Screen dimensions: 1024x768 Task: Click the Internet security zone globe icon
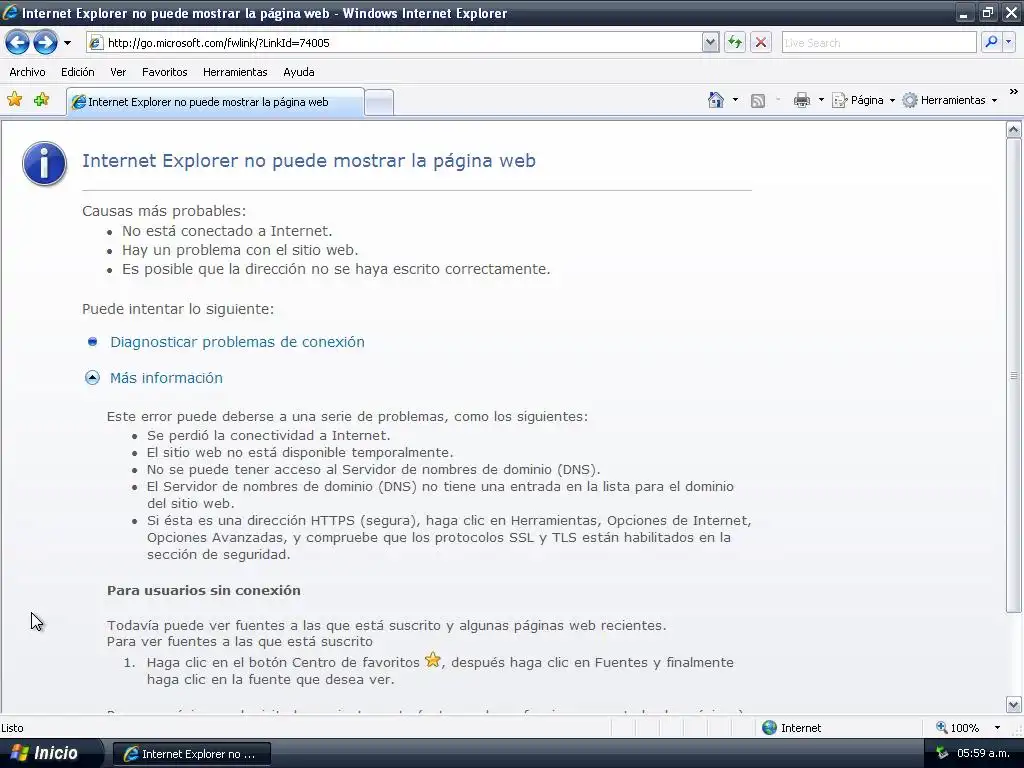coord(769,728)
